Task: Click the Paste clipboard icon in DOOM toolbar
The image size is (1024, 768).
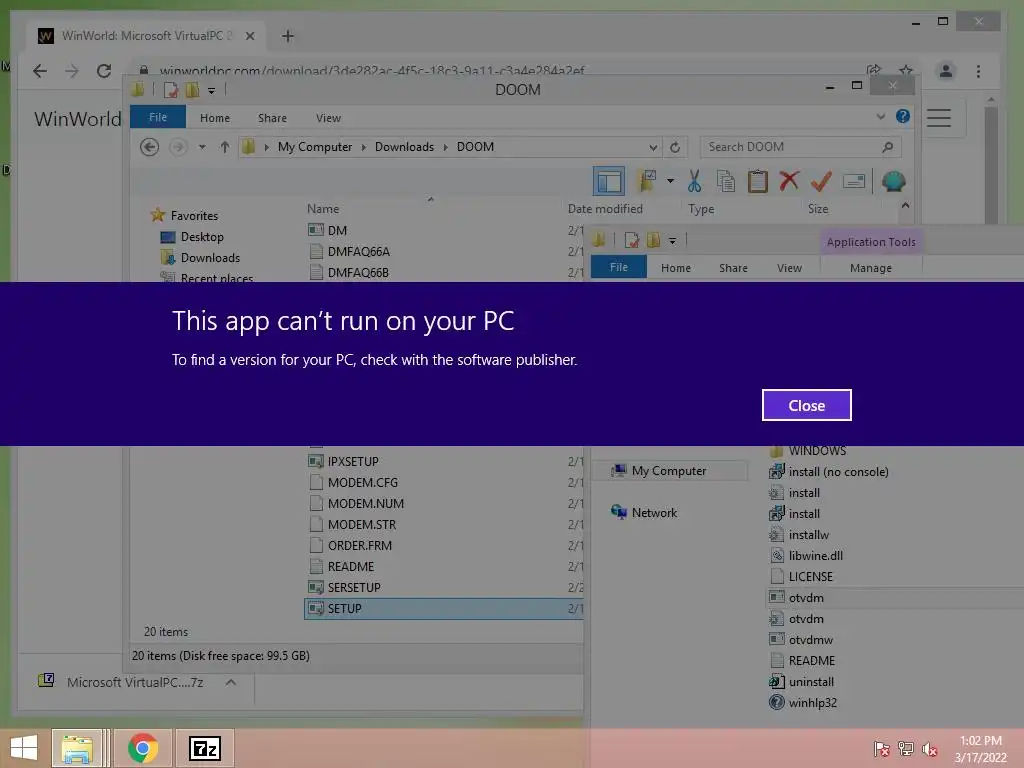Action: click(757, 181)
